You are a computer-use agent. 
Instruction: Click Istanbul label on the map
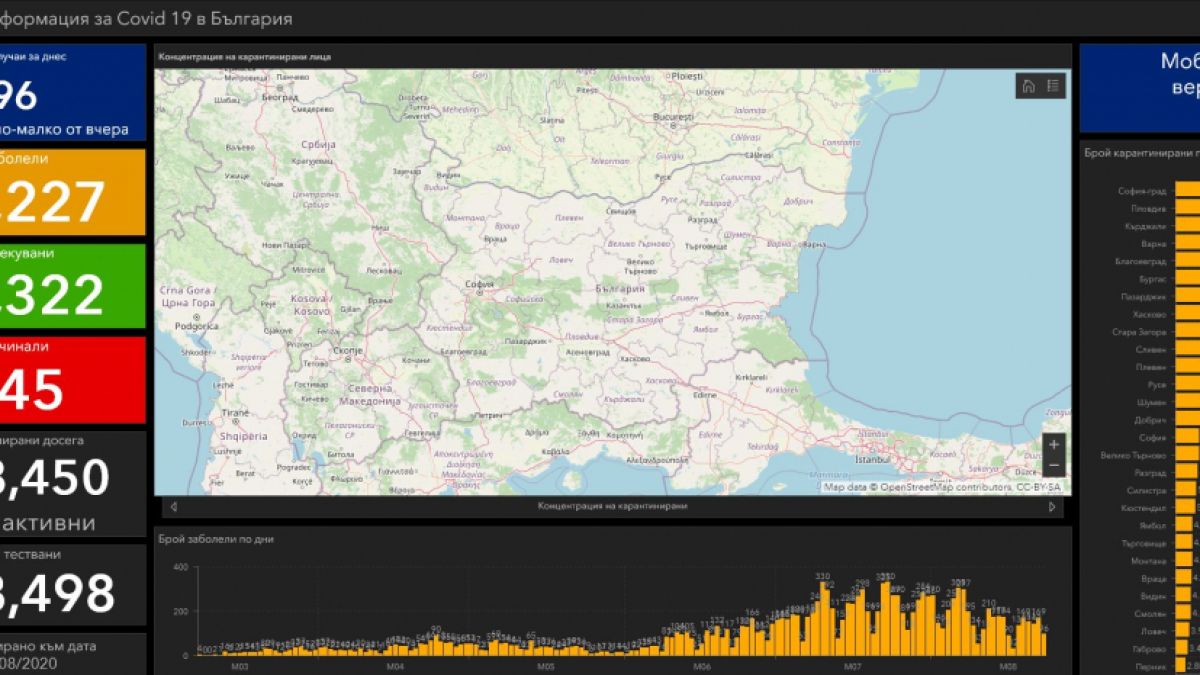pyautogui.click(x=872, y=460)
